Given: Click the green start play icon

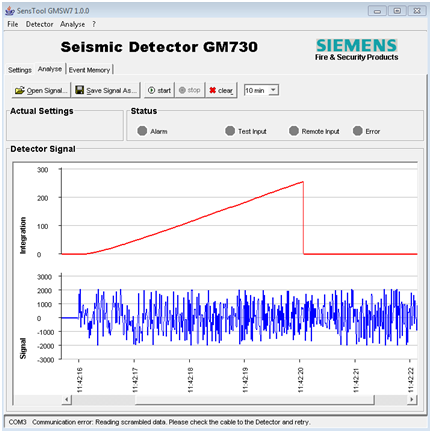Looking at the screenshot, I should point(151,90).
